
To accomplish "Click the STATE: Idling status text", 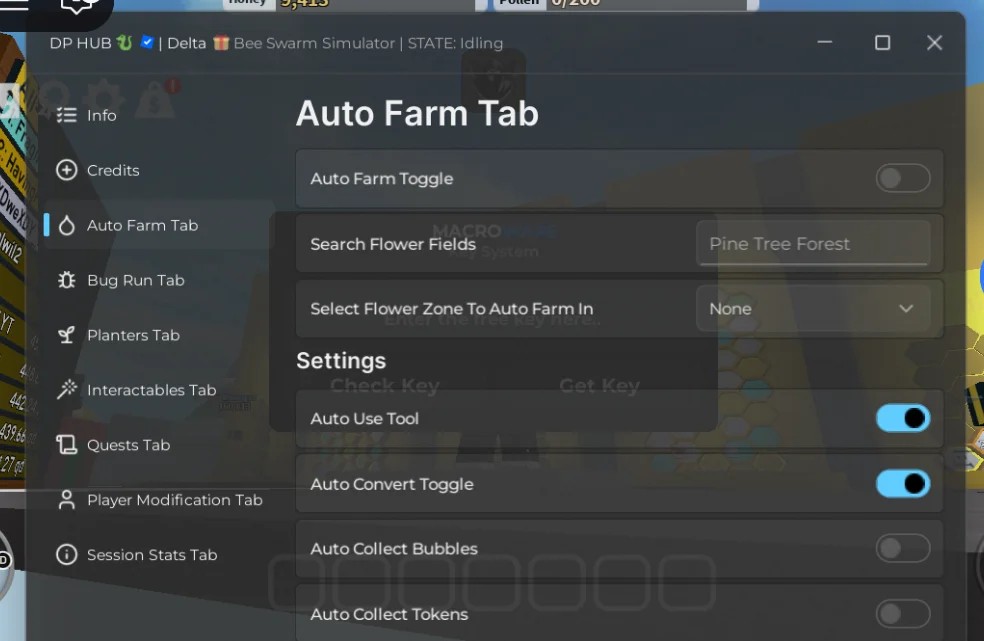I will click(456, 43).
